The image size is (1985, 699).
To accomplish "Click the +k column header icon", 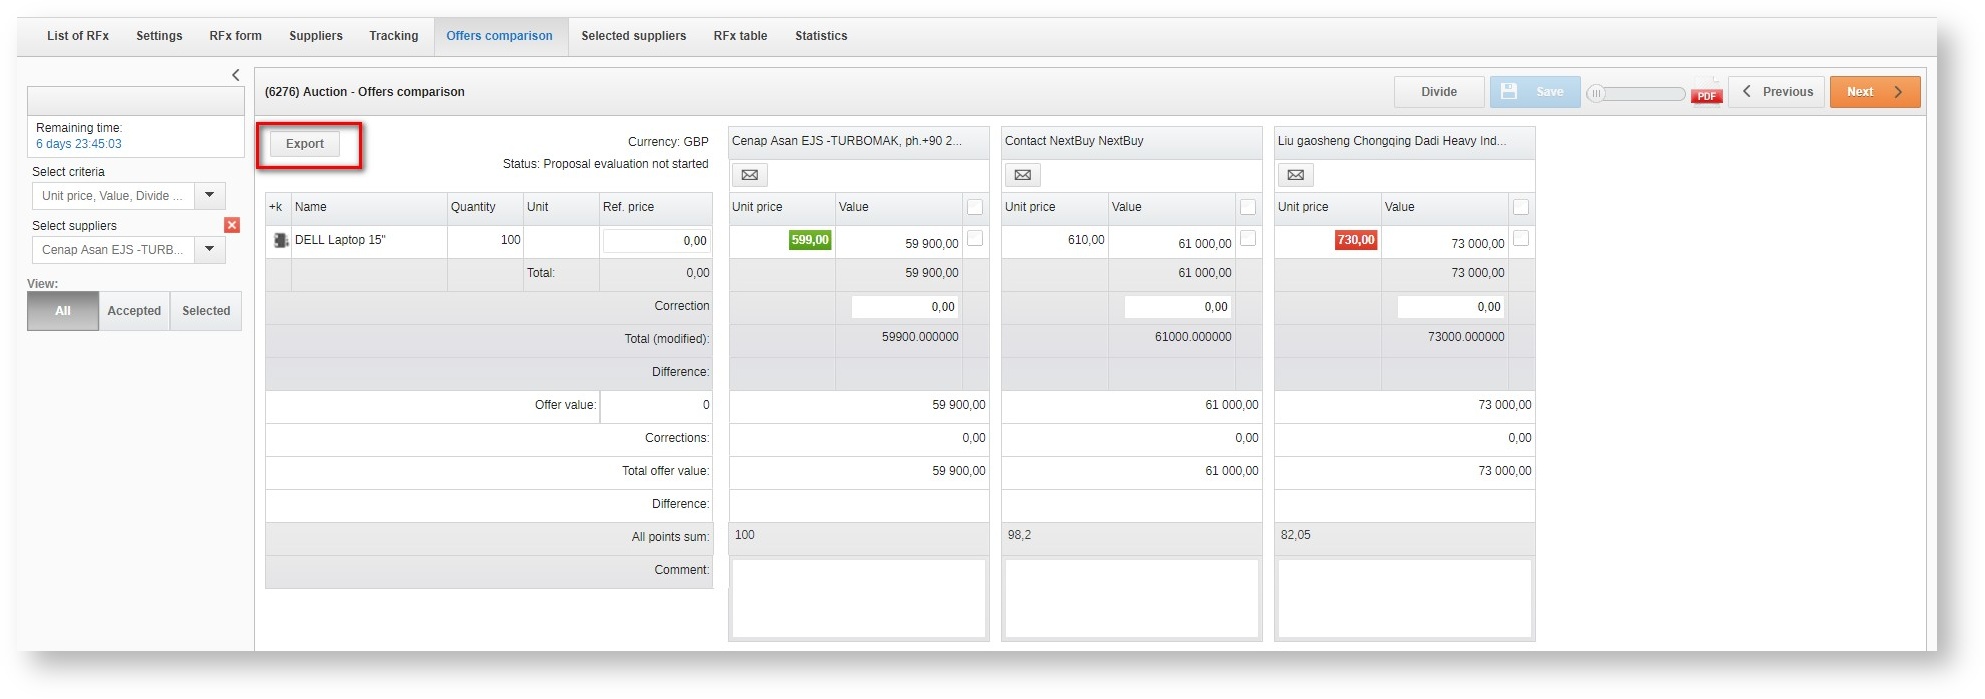I will coord(276,207).
